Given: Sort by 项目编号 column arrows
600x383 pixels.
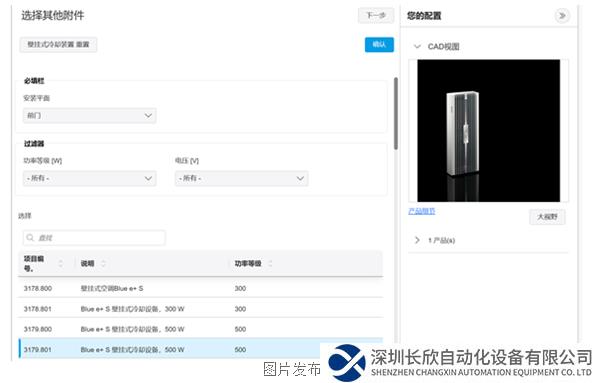Looking at the screenshot, I should pyautogui.click(x=60, y=263).
